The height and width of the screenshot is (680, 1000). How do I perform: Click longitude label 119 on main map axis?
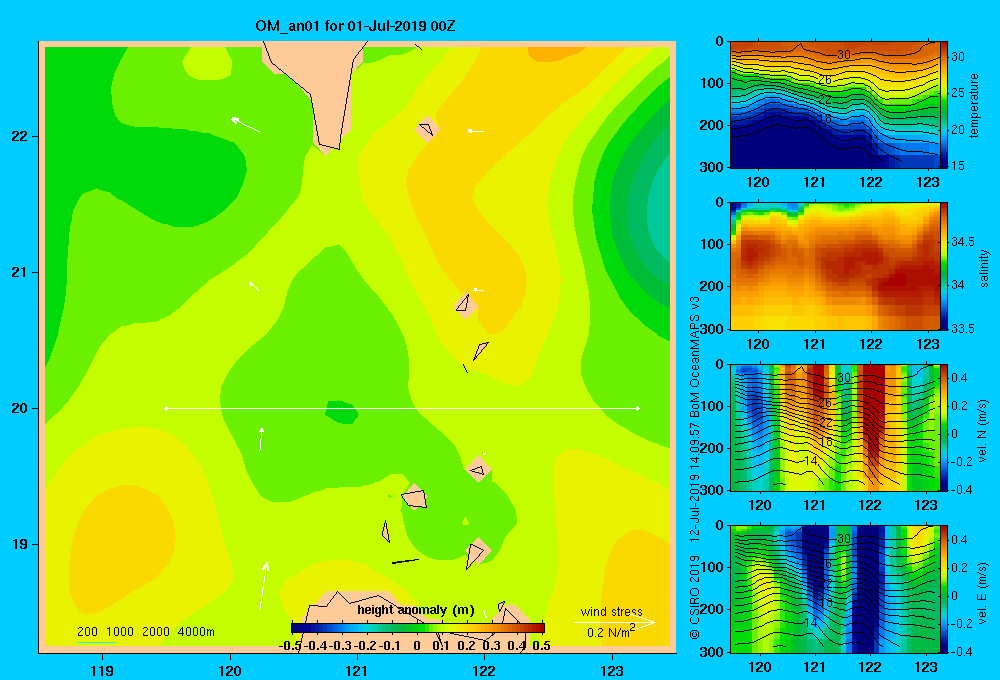tap(102, 670)
